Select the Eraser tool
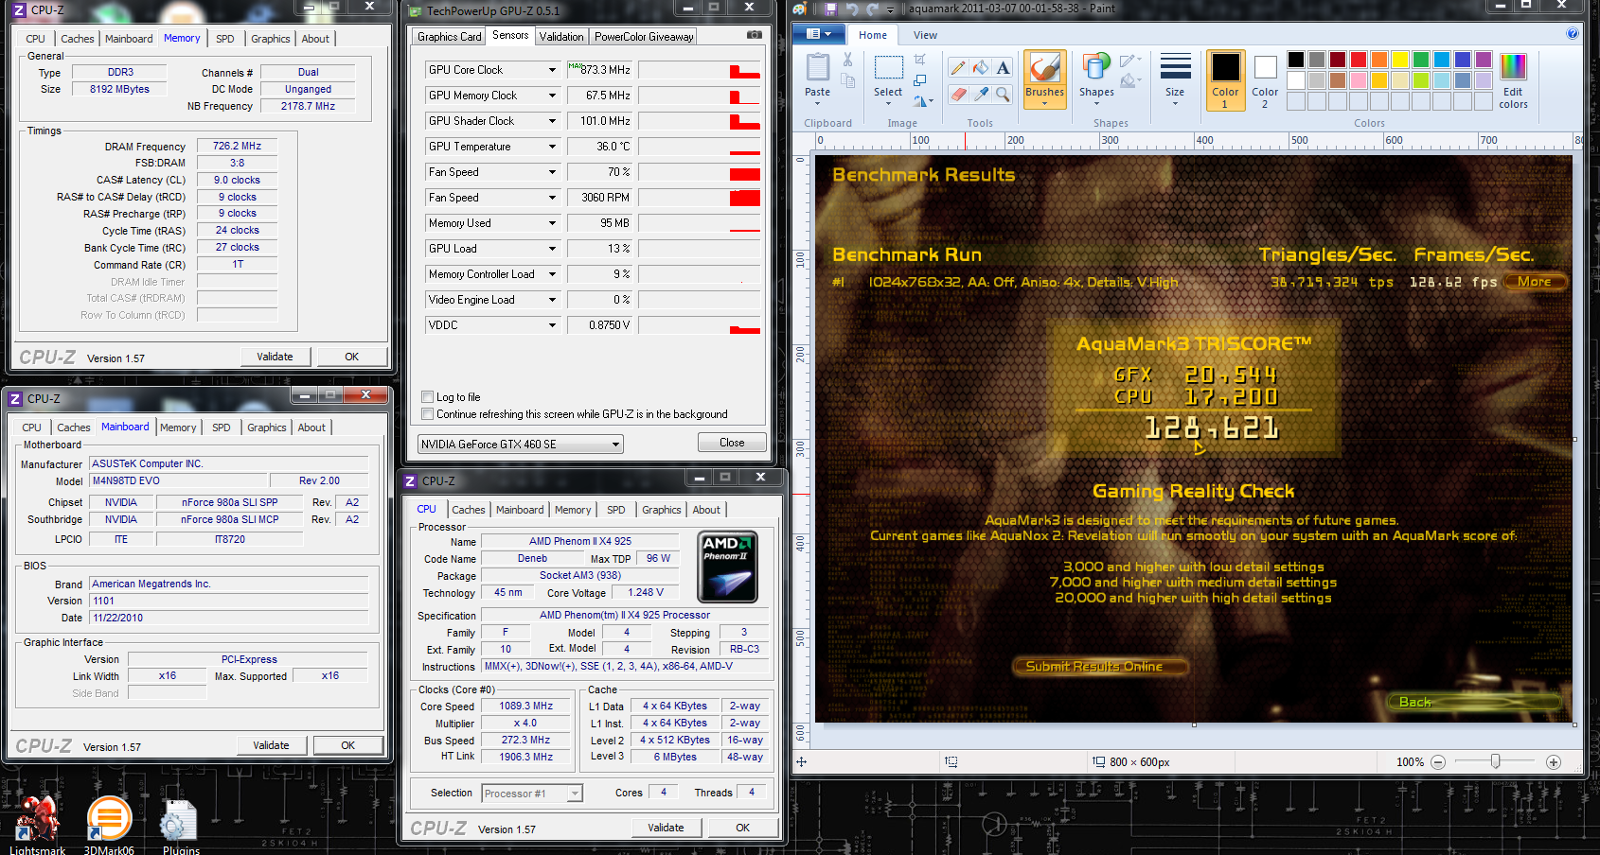Screen dimensions: 1600x855 coord(958,94)
